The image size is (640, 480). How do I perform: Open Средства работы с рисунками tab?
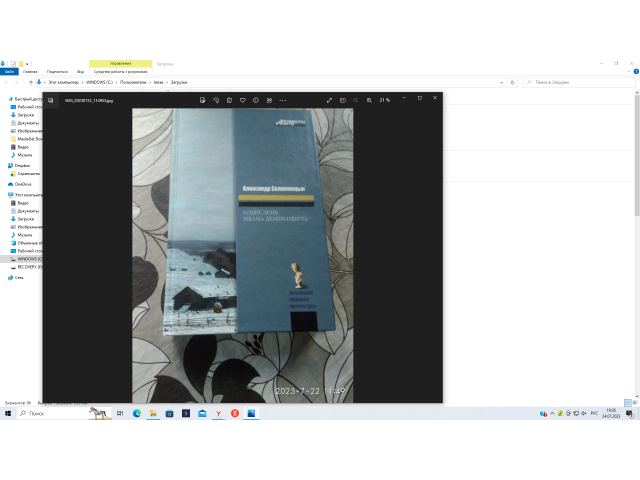click(121, 71)
